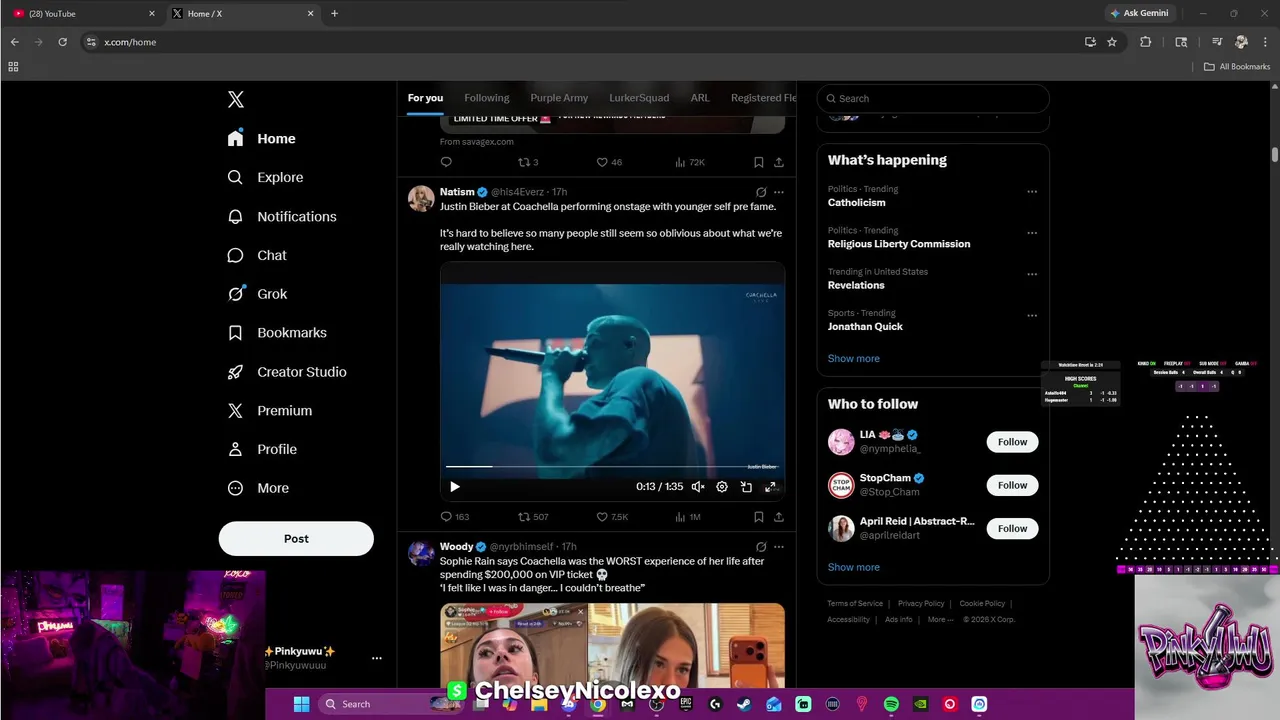
Task: Reply to the savagex ad post
Action: [446, 162]
